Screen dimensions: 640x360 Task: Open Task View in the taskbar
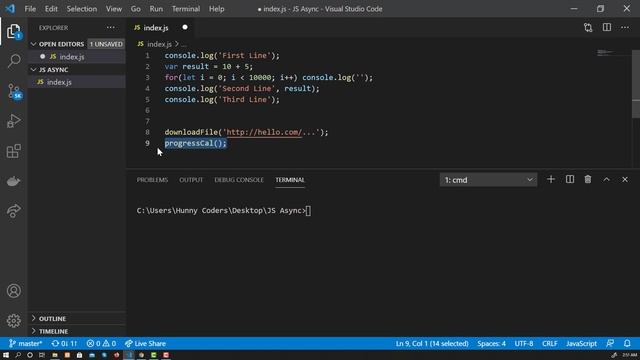pyautogui.click(x=42, y=355)
